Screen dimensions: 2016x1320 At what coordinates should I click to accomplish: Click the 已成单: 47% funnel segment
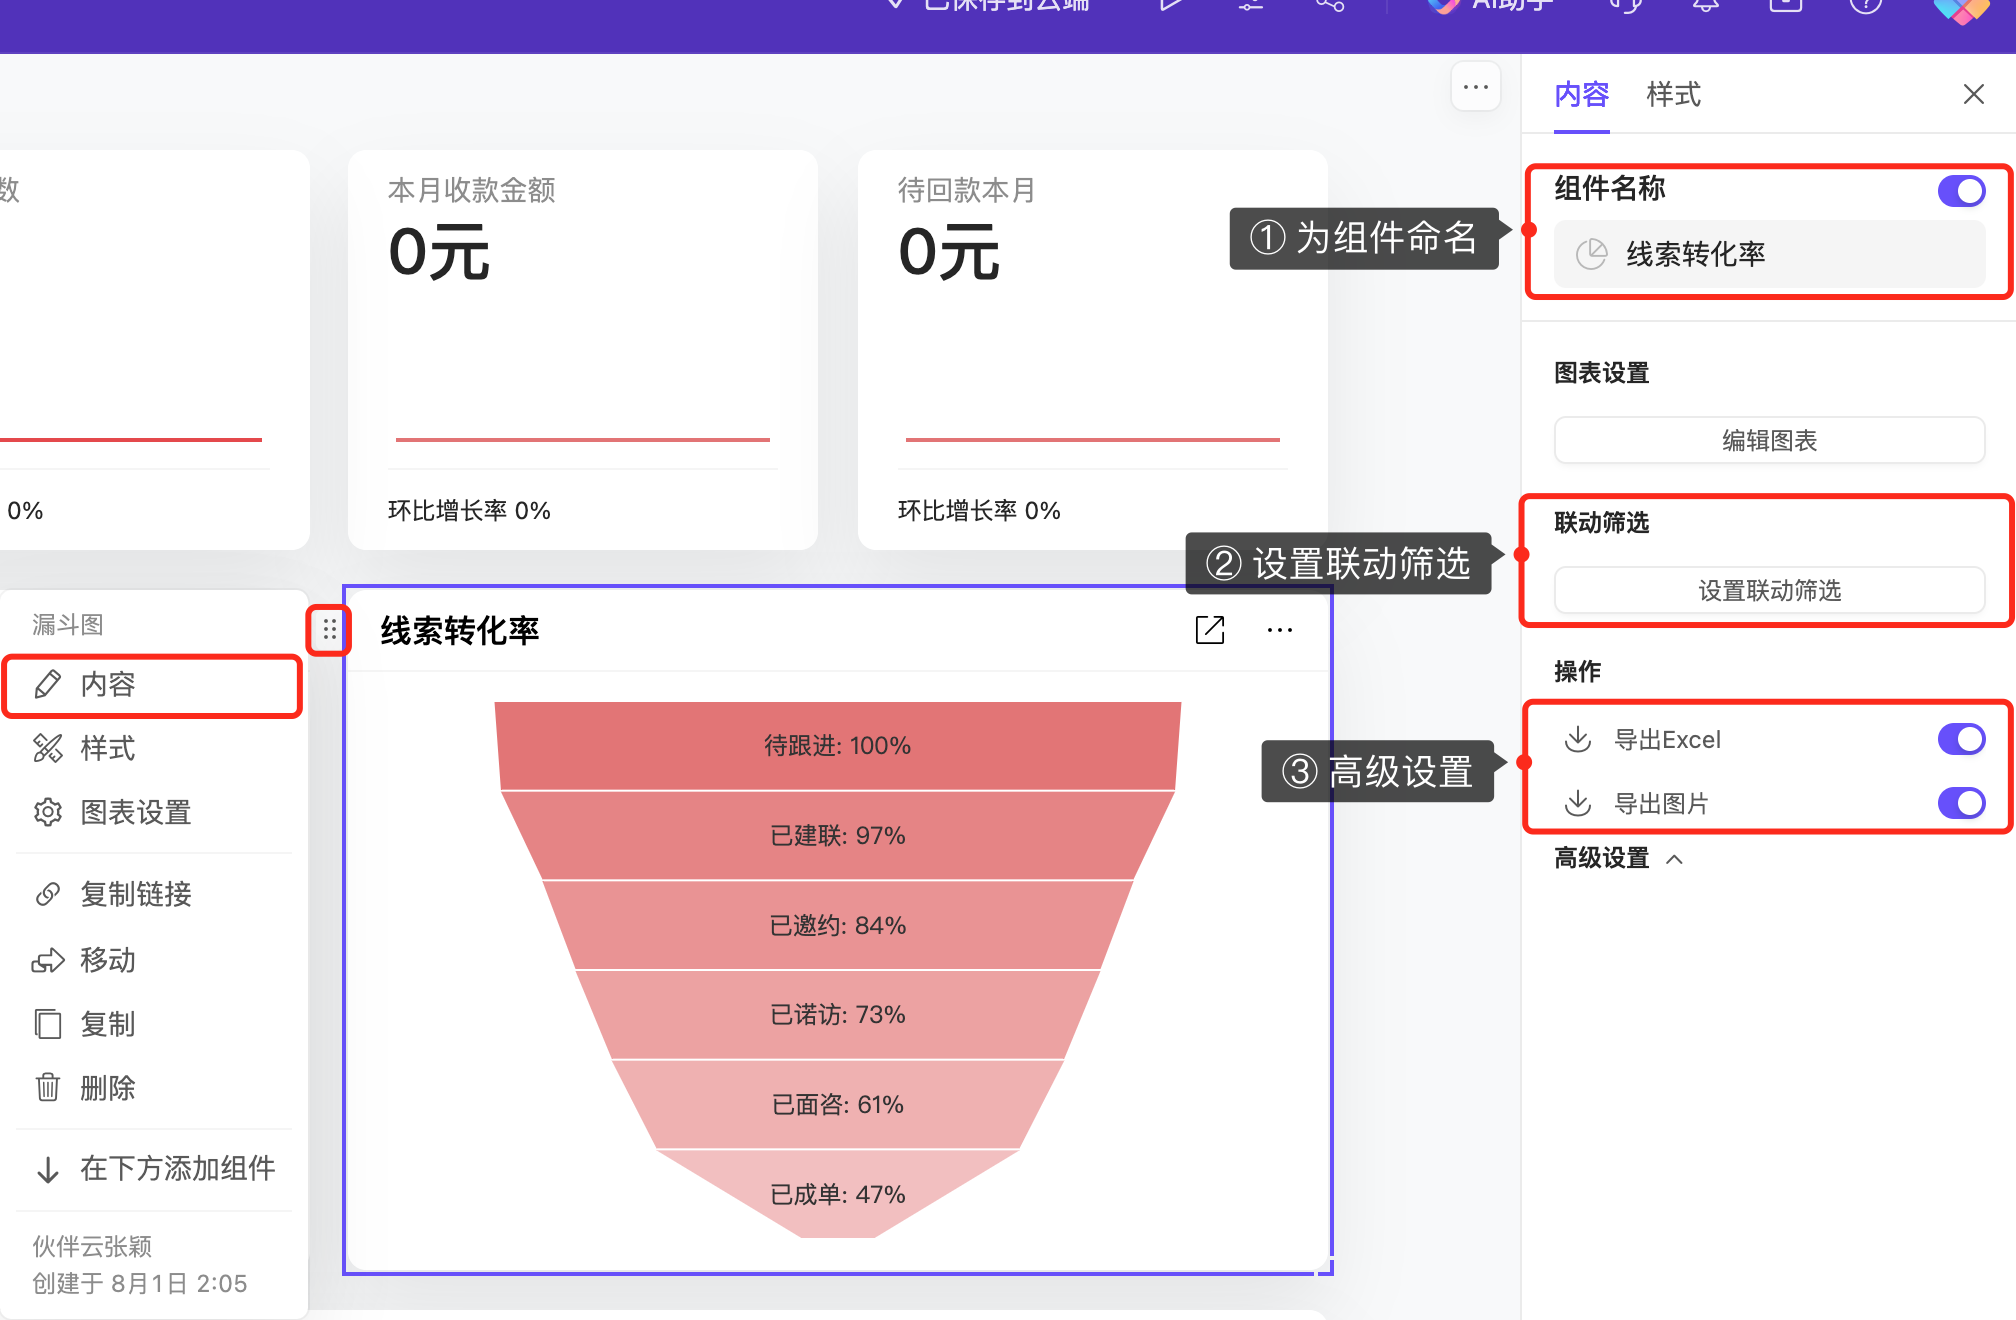tap(838, 1194)
